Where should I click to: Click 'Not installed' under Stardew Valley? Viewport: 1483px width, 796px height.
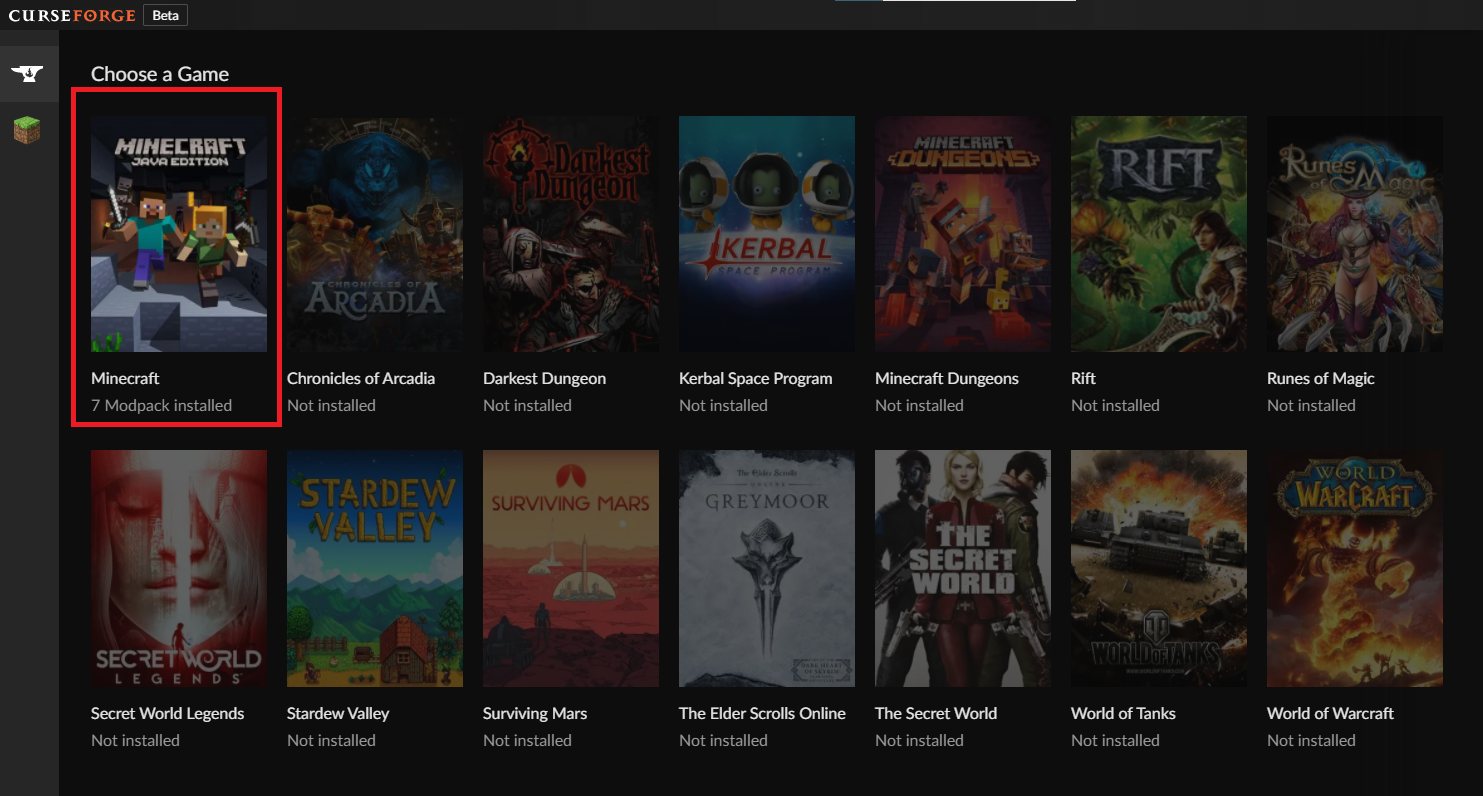[331, 740]
